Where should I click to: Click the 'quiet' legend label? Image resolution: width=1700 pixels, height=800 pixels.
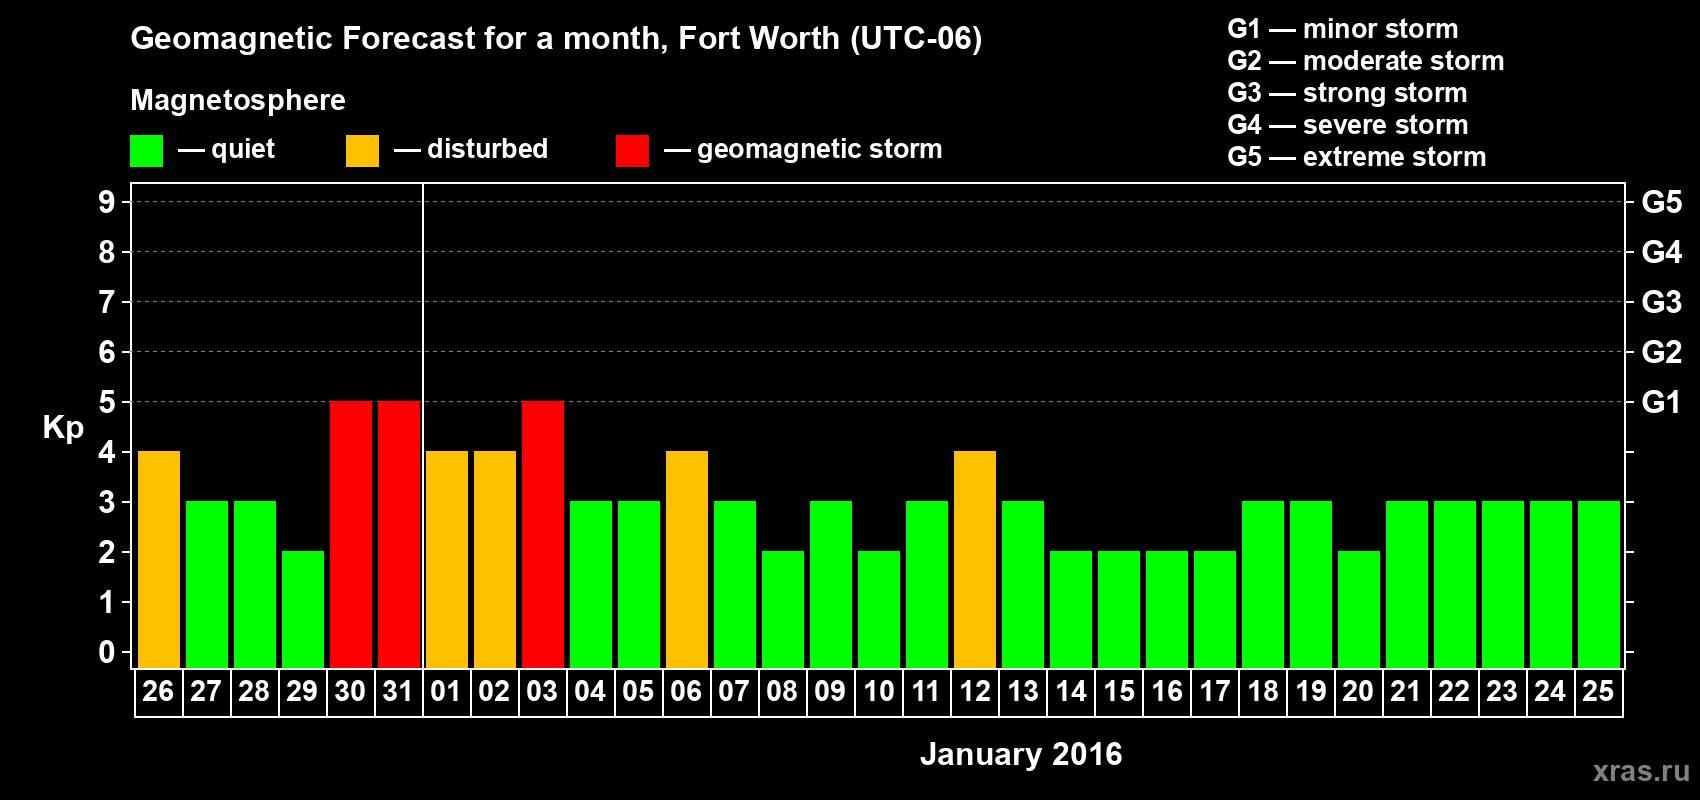(x=243, y=150)
